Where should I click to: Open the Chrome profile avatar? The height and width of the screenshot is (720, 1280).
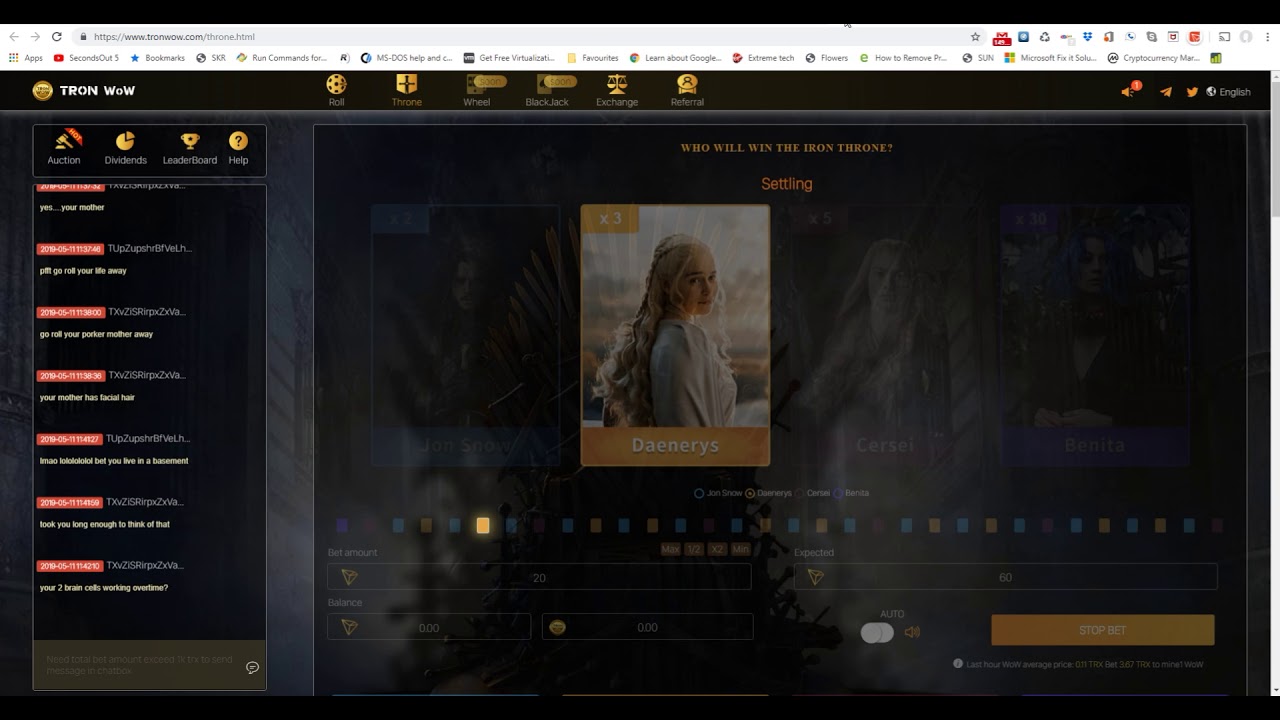(1246, 37)
